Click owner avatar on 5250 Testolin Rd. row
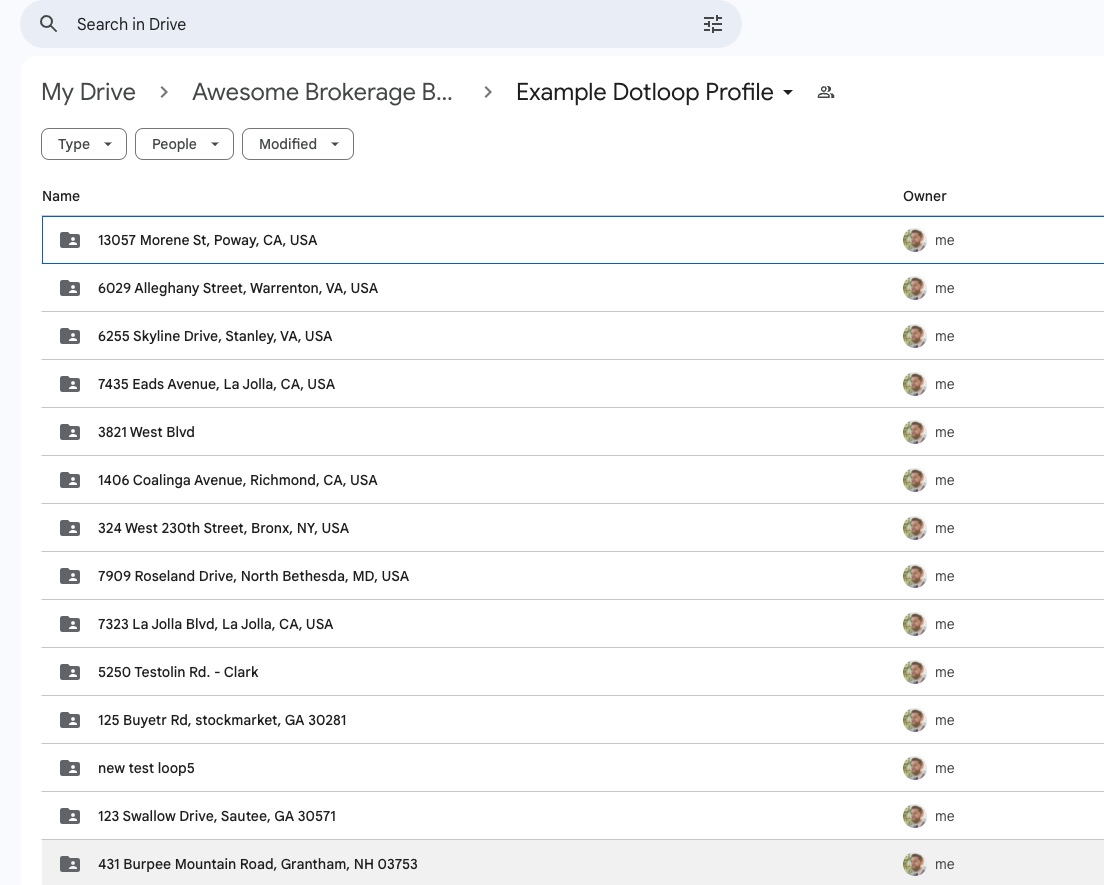 [914, 672]
